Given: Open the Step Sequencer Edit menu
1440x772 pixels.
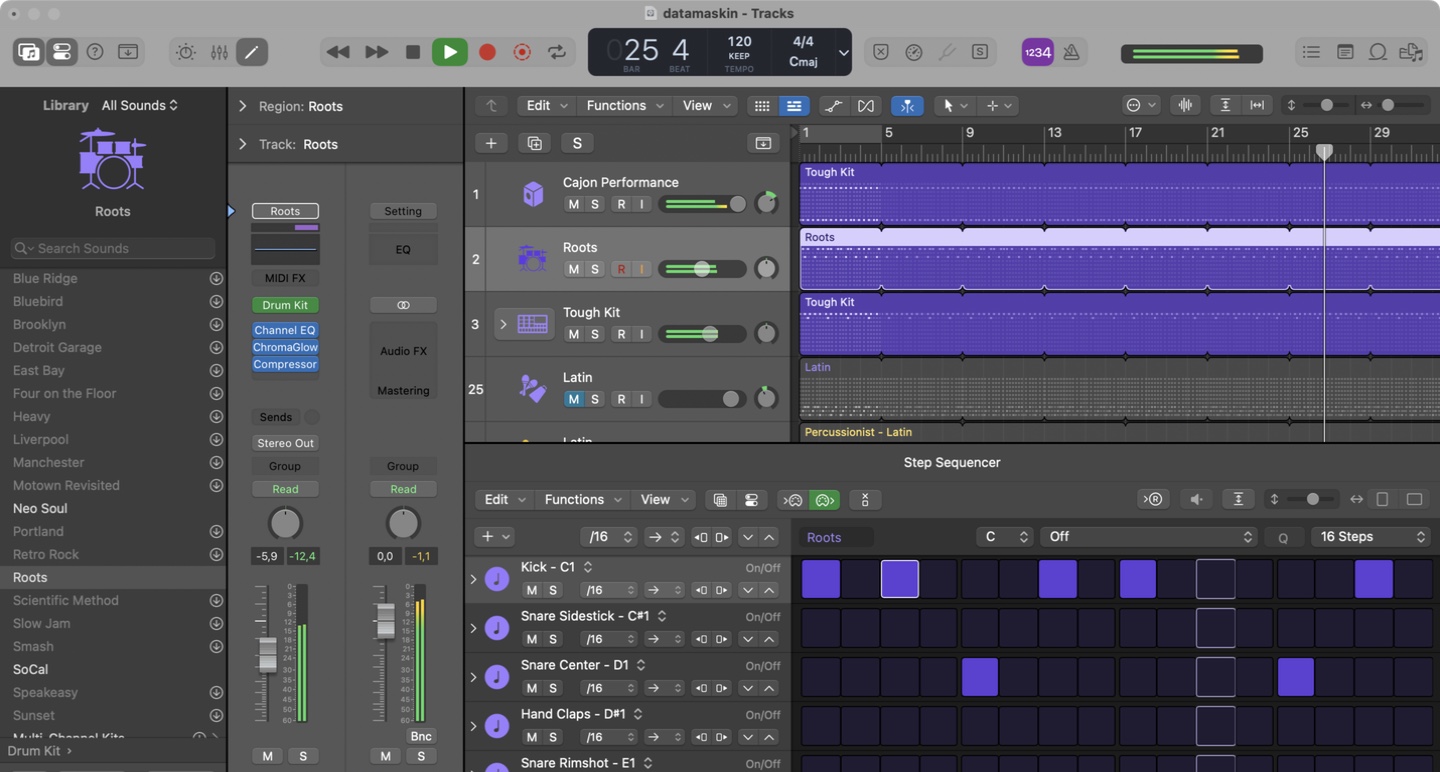Looking at the screenshot, I should click(503, 499).
